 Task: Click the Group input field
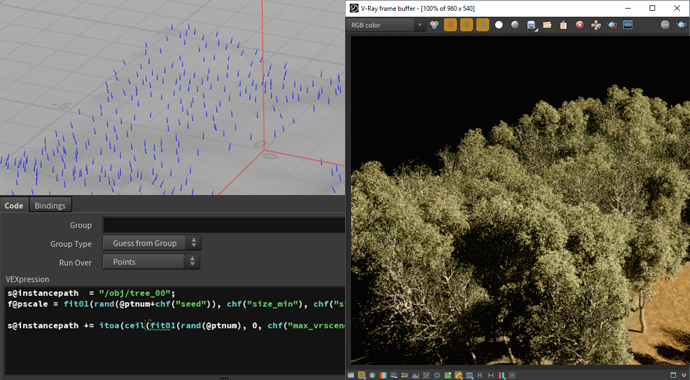[x=224, y=225]
